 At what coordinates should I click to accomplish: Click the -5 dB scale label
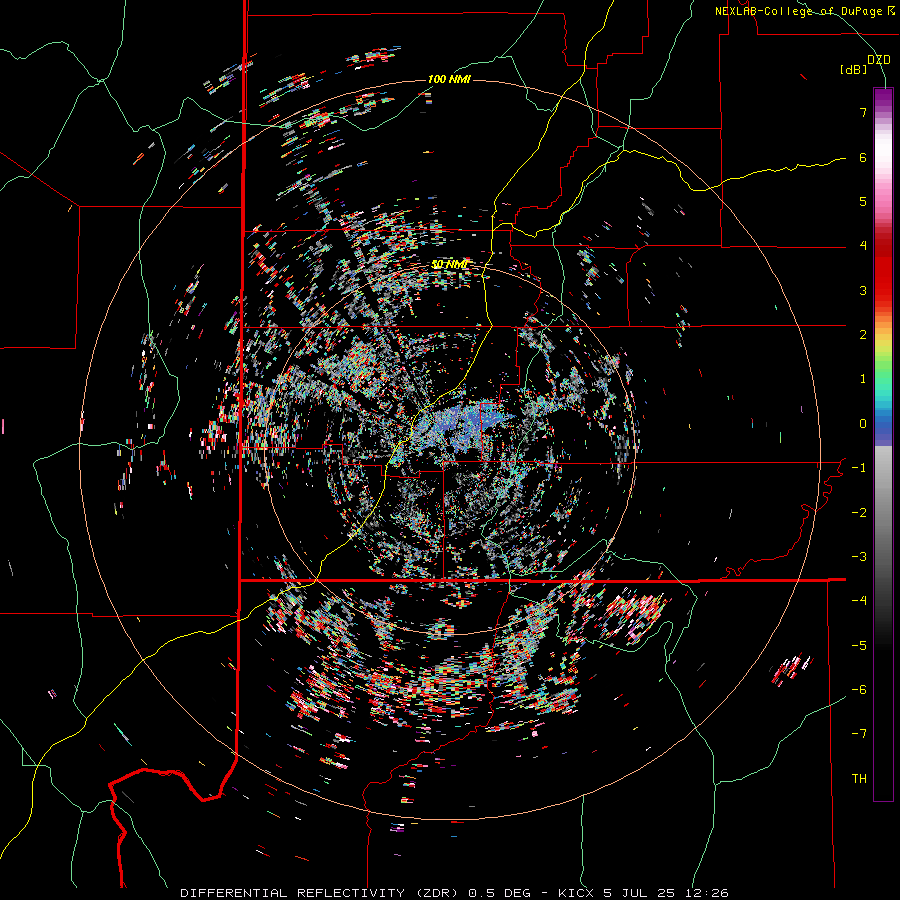(x=859, y=646)
